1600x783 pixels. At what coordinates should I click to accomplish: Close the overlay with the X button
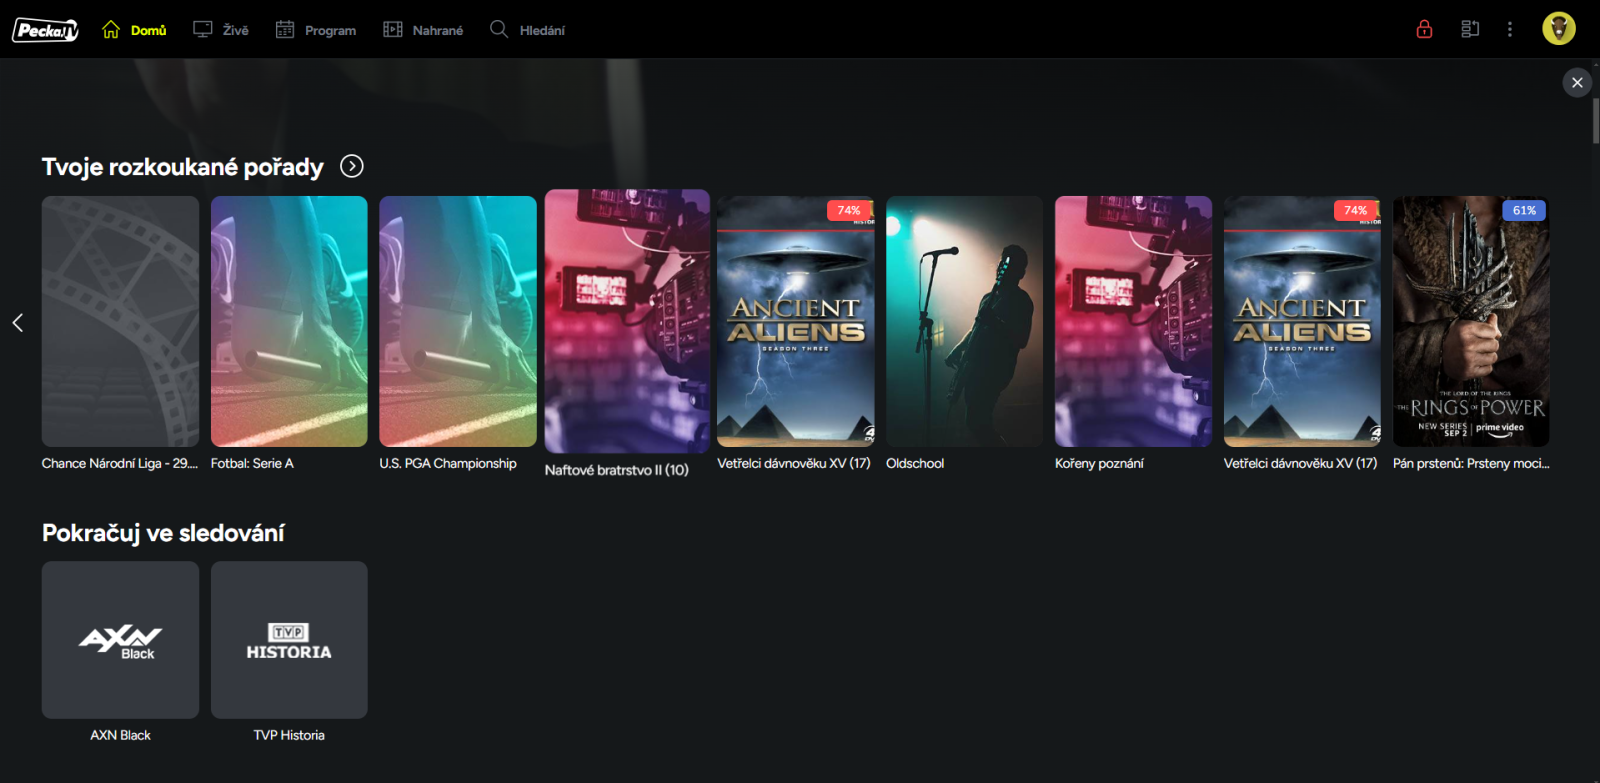(1577, 82)
